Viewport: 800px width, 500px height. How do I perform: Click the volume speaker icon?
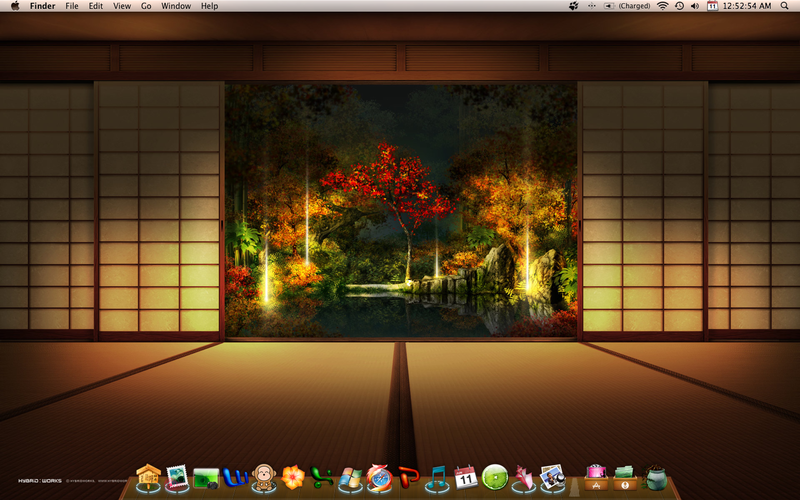695,6
